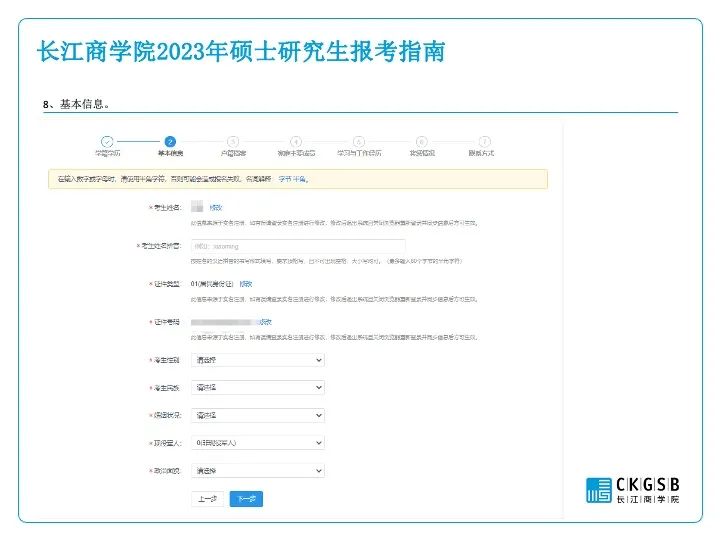
Task: Click the 01(居民身份证) certificate type value
Action: pos(212,284)
